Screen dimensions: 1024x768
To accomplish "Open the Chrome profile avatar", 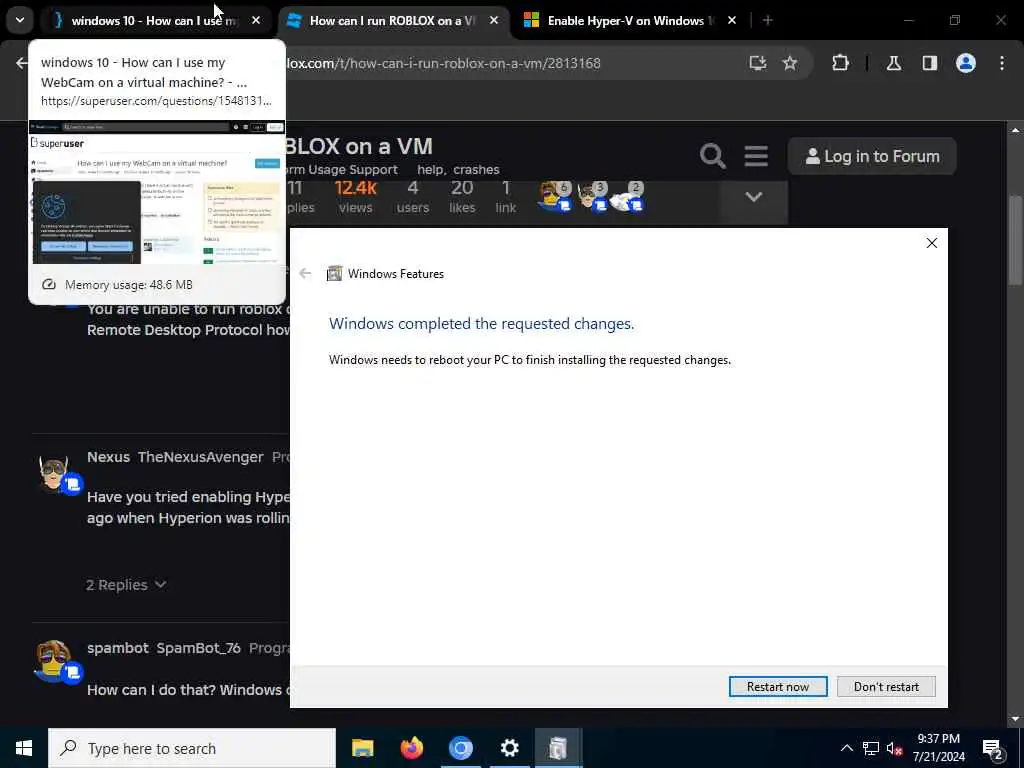I will tap(966, 63).
